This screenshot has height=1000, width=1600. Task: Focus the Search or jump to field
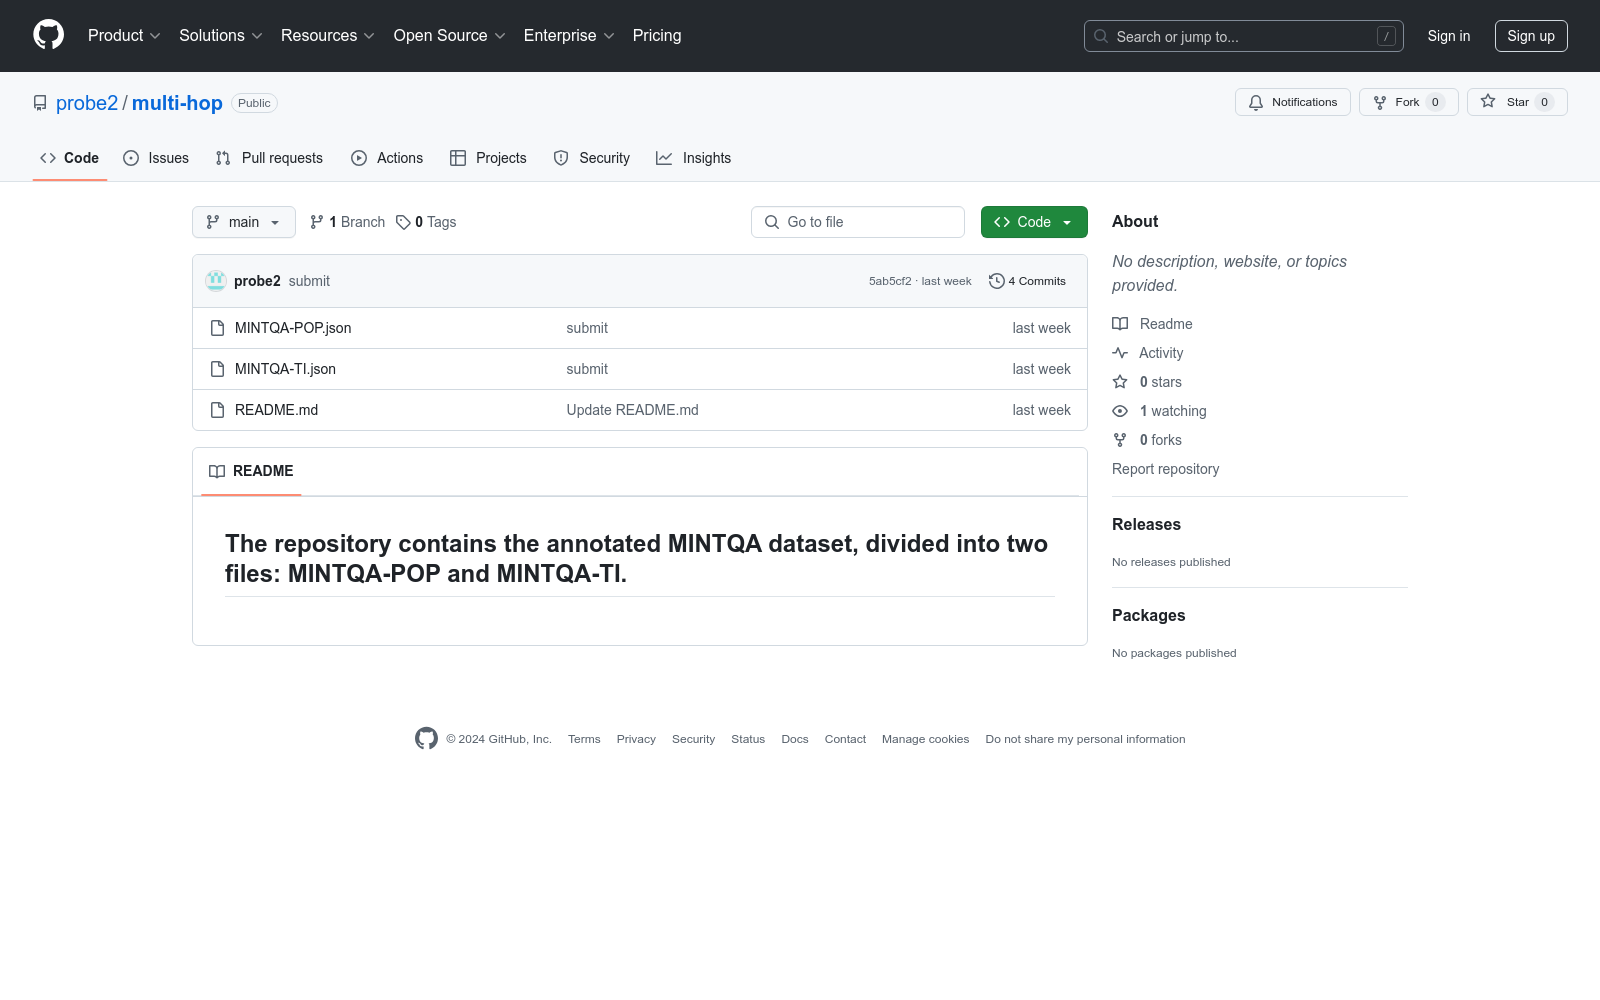[x=1243, y=36]
